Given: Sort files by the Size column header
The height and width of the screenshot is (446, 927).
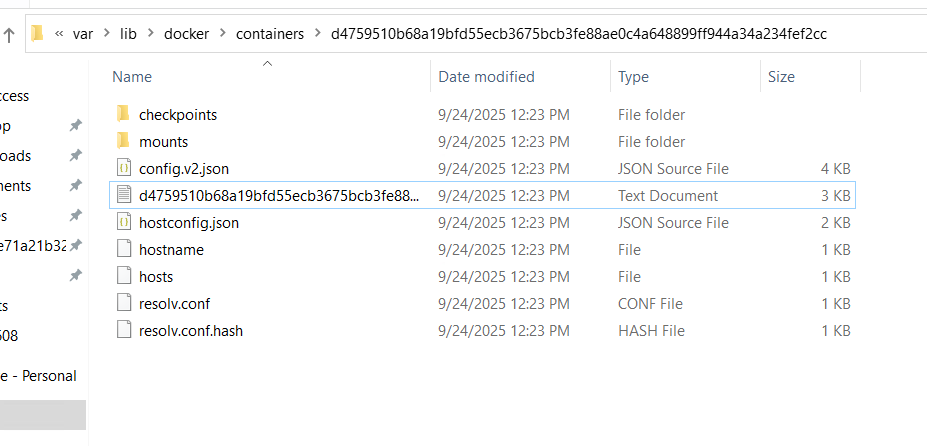Looking at the screenshot, I should (781, 77).
